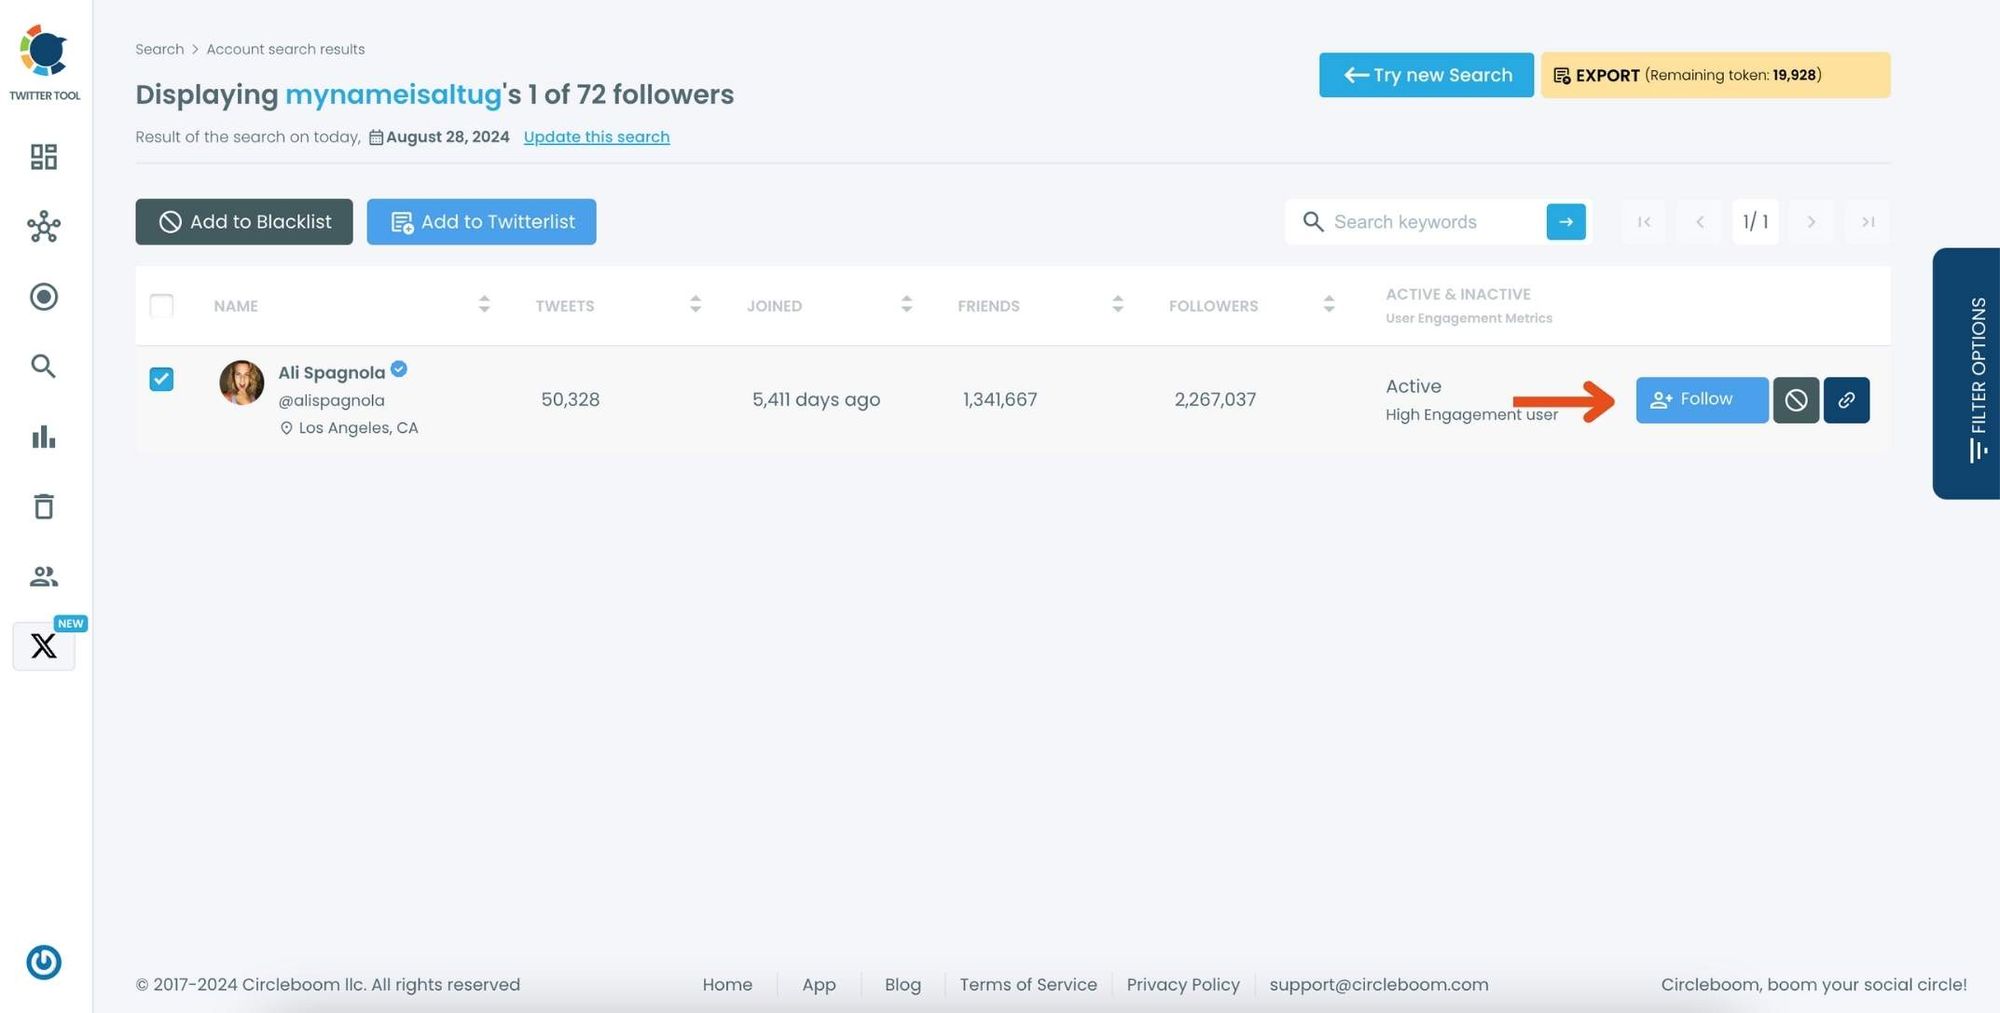Click the August 28, 2024 date
The height and width of the screenshot is (1013, 2000).
[447, 137]
